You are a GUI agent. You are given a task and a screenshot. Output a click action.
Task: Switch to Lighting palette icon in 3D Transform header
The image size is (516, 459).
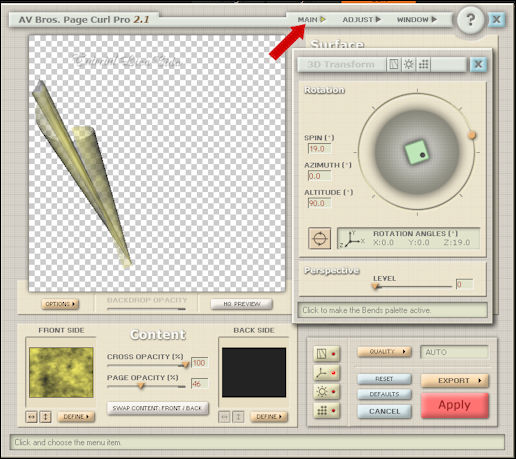pyautogui.click(x=409, y=64)
